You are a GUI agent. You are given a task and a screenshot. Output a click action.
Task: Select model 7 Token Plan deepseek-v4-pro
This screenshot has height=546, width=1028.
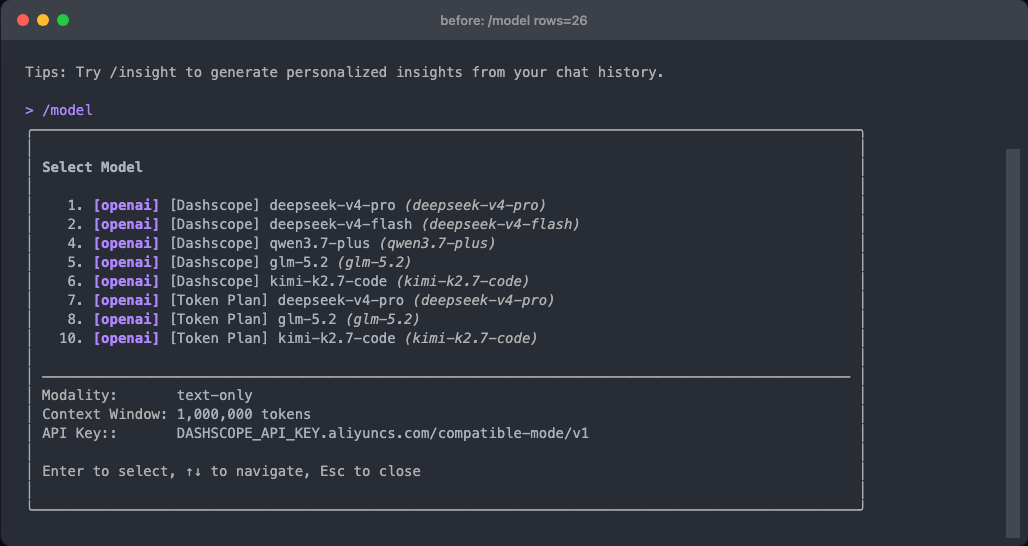[x=311, y=300]
